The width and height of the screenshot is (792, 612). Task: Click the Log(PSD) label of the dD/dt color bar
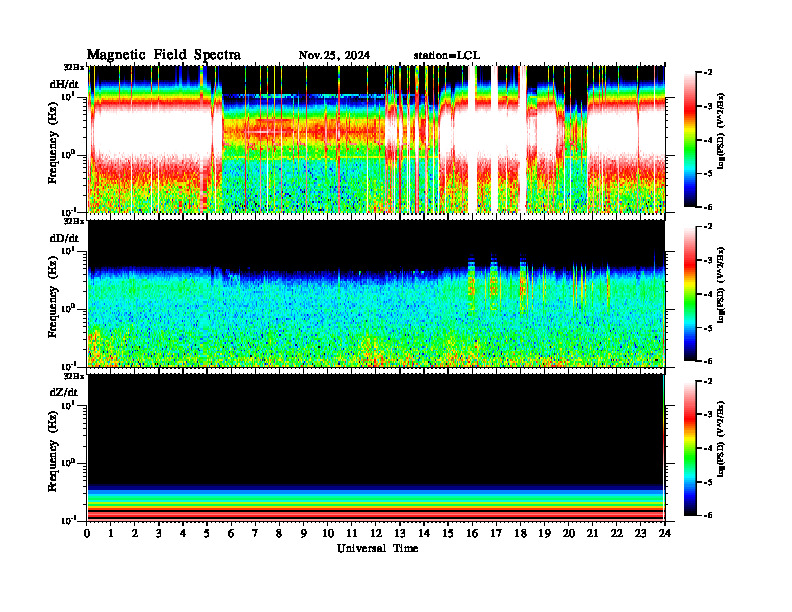pos(721,285)
